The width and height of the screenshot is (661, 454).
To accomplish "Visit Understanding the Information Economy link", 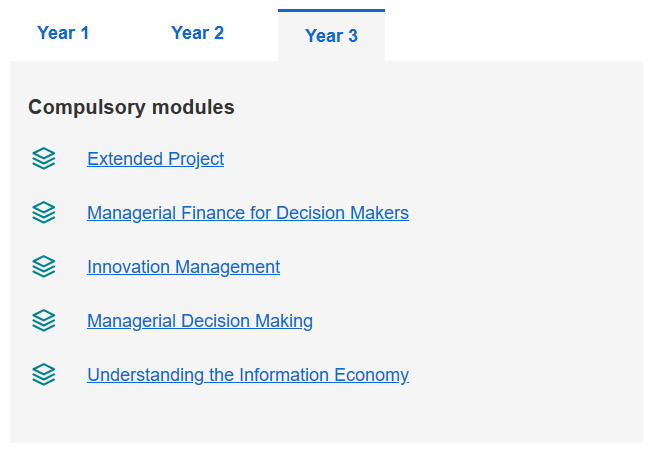I will tap(248, 375).
